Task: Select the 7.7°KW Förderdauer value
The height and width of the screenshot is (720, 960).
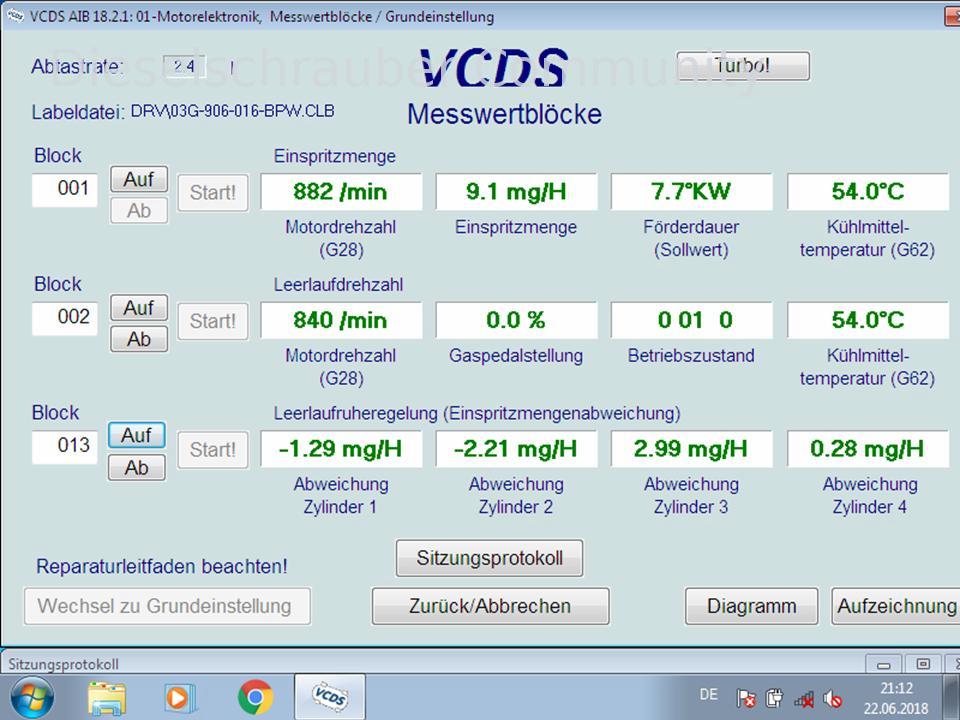Action: click(691, 192)
